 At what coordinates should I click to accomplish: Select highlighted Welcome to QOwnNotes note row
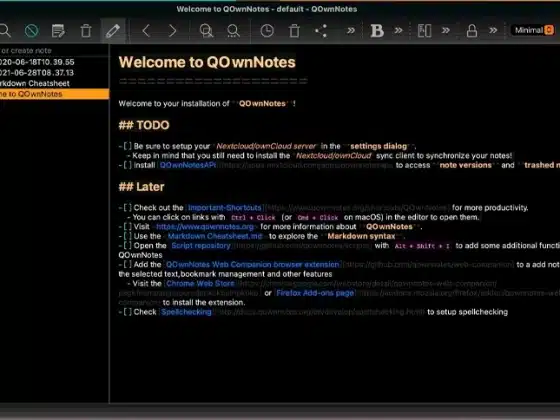[54, 94]
